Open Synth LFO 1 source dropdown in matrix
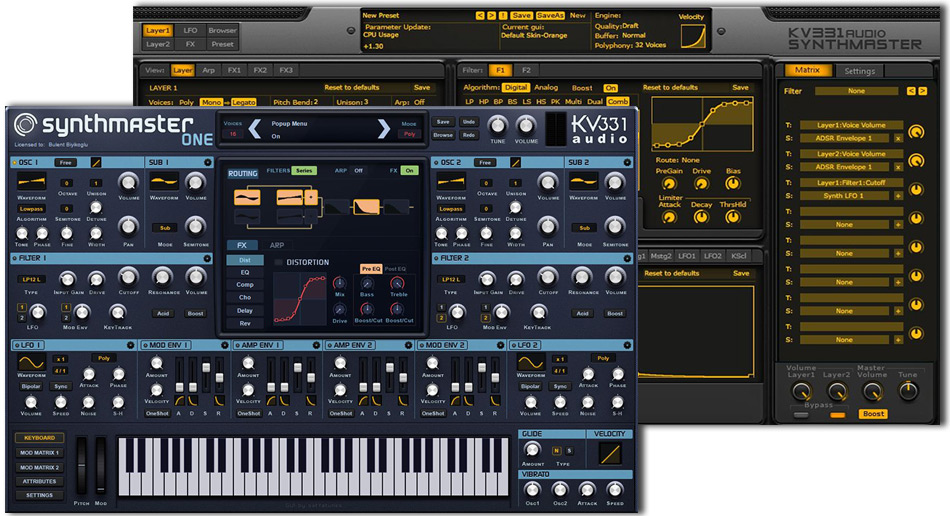 [845, 196]
